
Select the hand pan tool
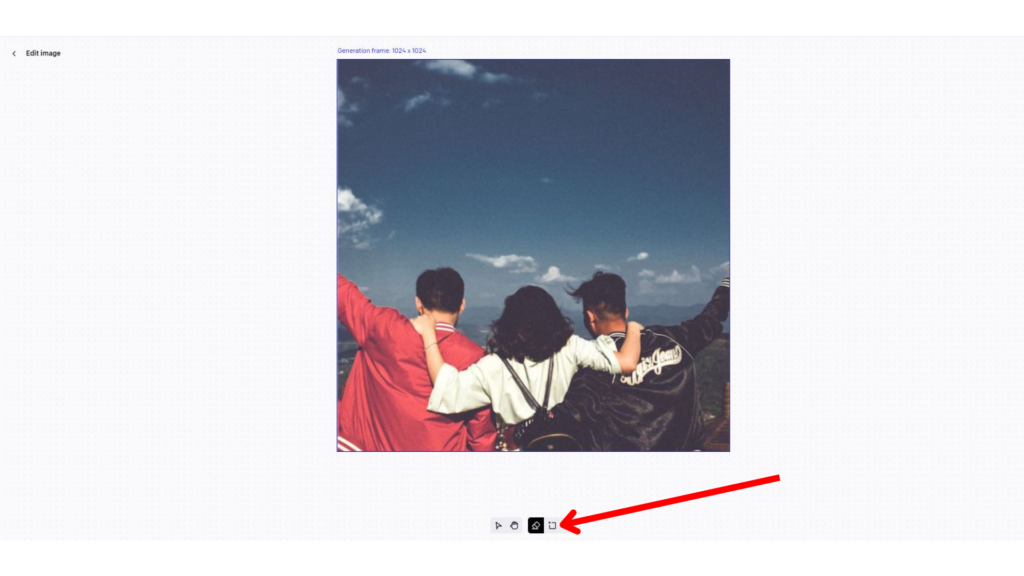pyautogui.click(x=515, y=525)
